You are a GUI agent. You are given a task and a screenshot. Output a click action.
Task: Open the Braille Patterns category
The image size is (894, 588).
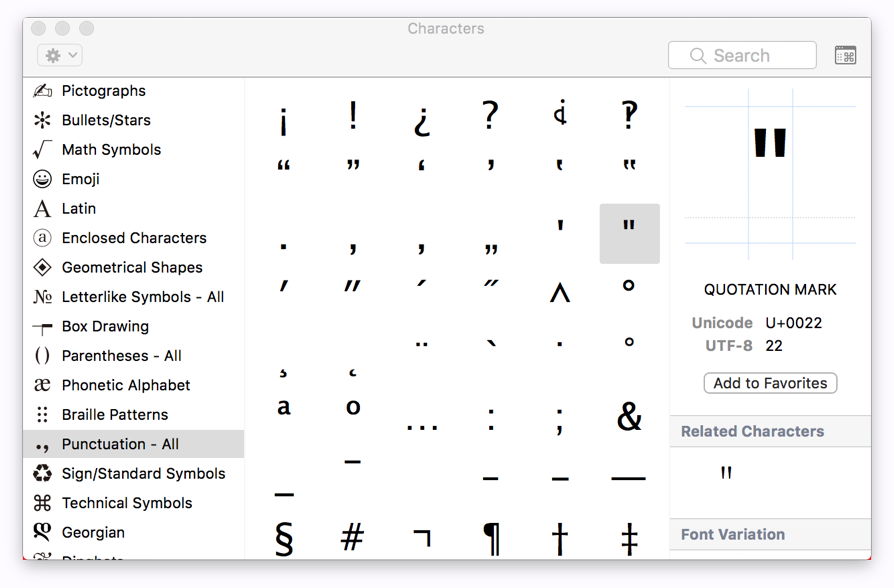(x=115, y=415)
